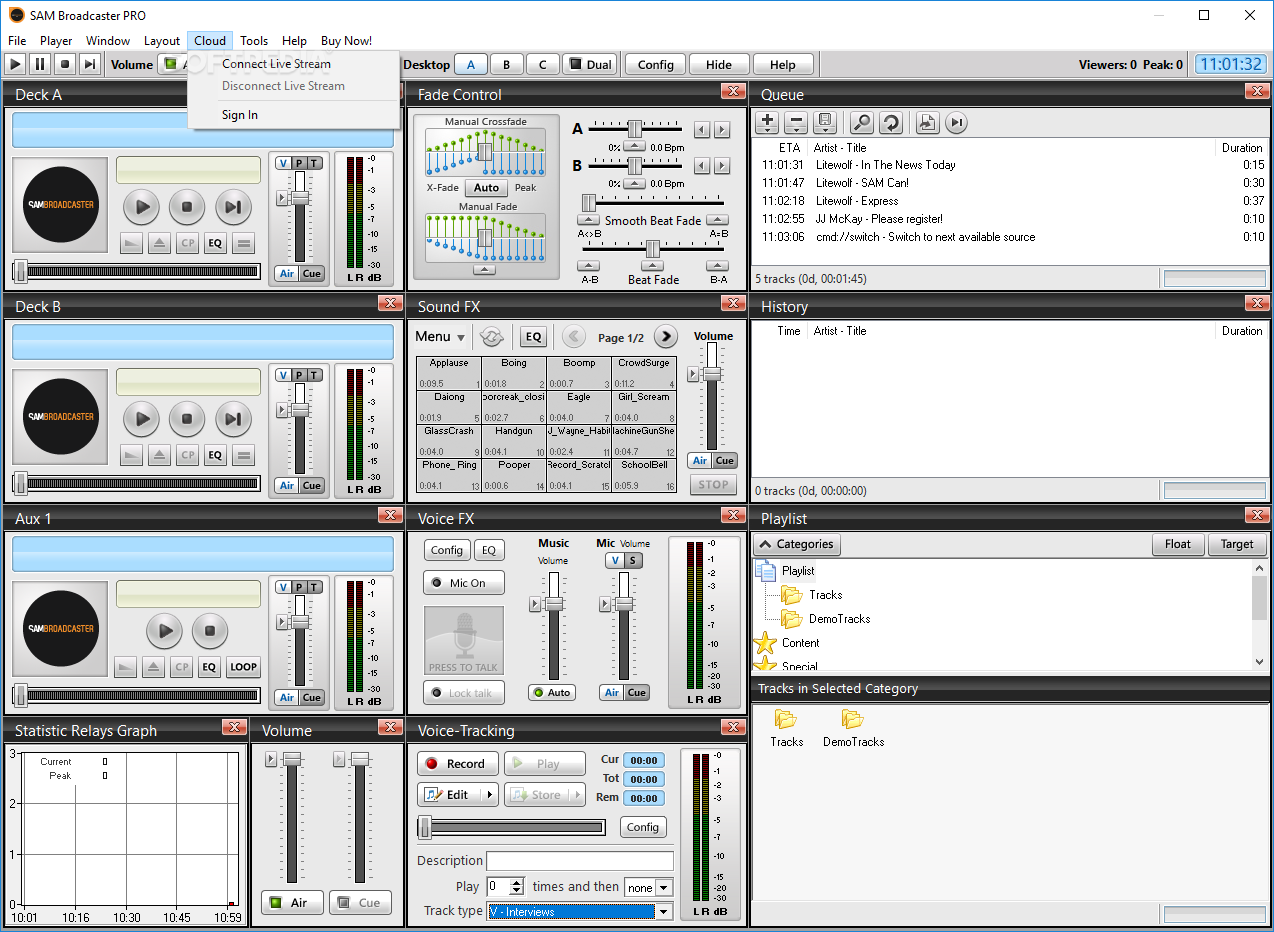Click the main toolbar Stop button

tap(65, 64)
